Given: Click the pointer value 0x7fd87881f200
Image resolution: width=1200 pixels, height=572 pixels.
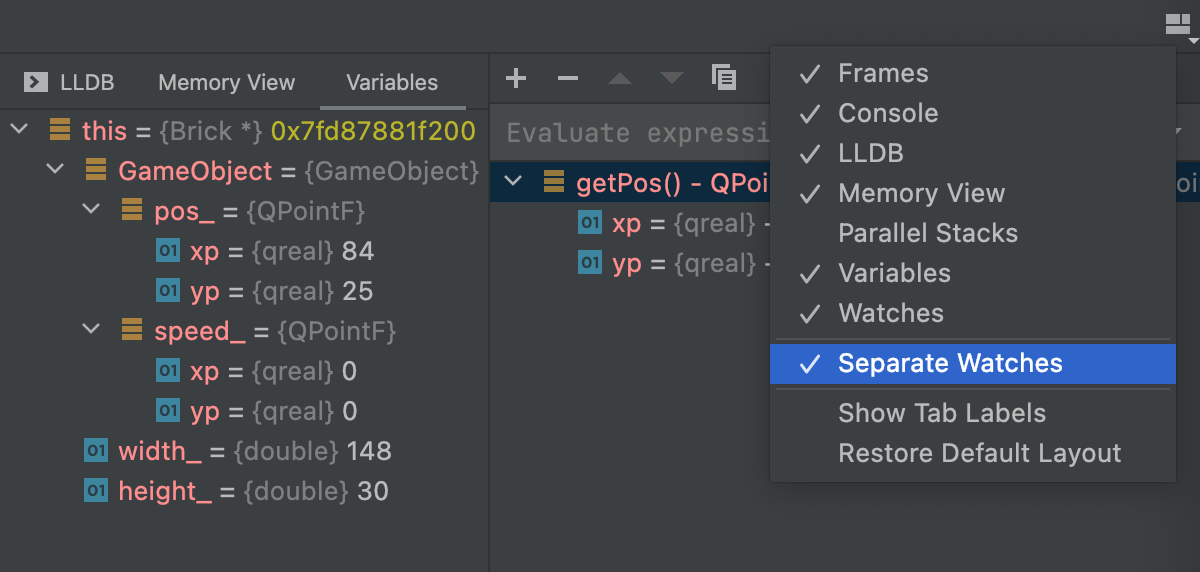Looking at the screenshot, I should coord(373,132).
